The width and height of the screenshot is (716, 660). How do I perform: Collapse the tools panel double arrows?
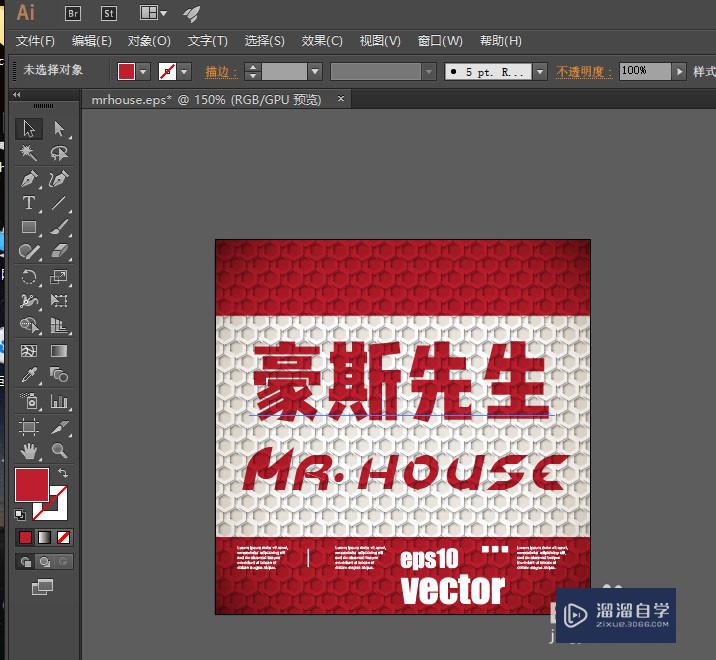tap(17, 95)
